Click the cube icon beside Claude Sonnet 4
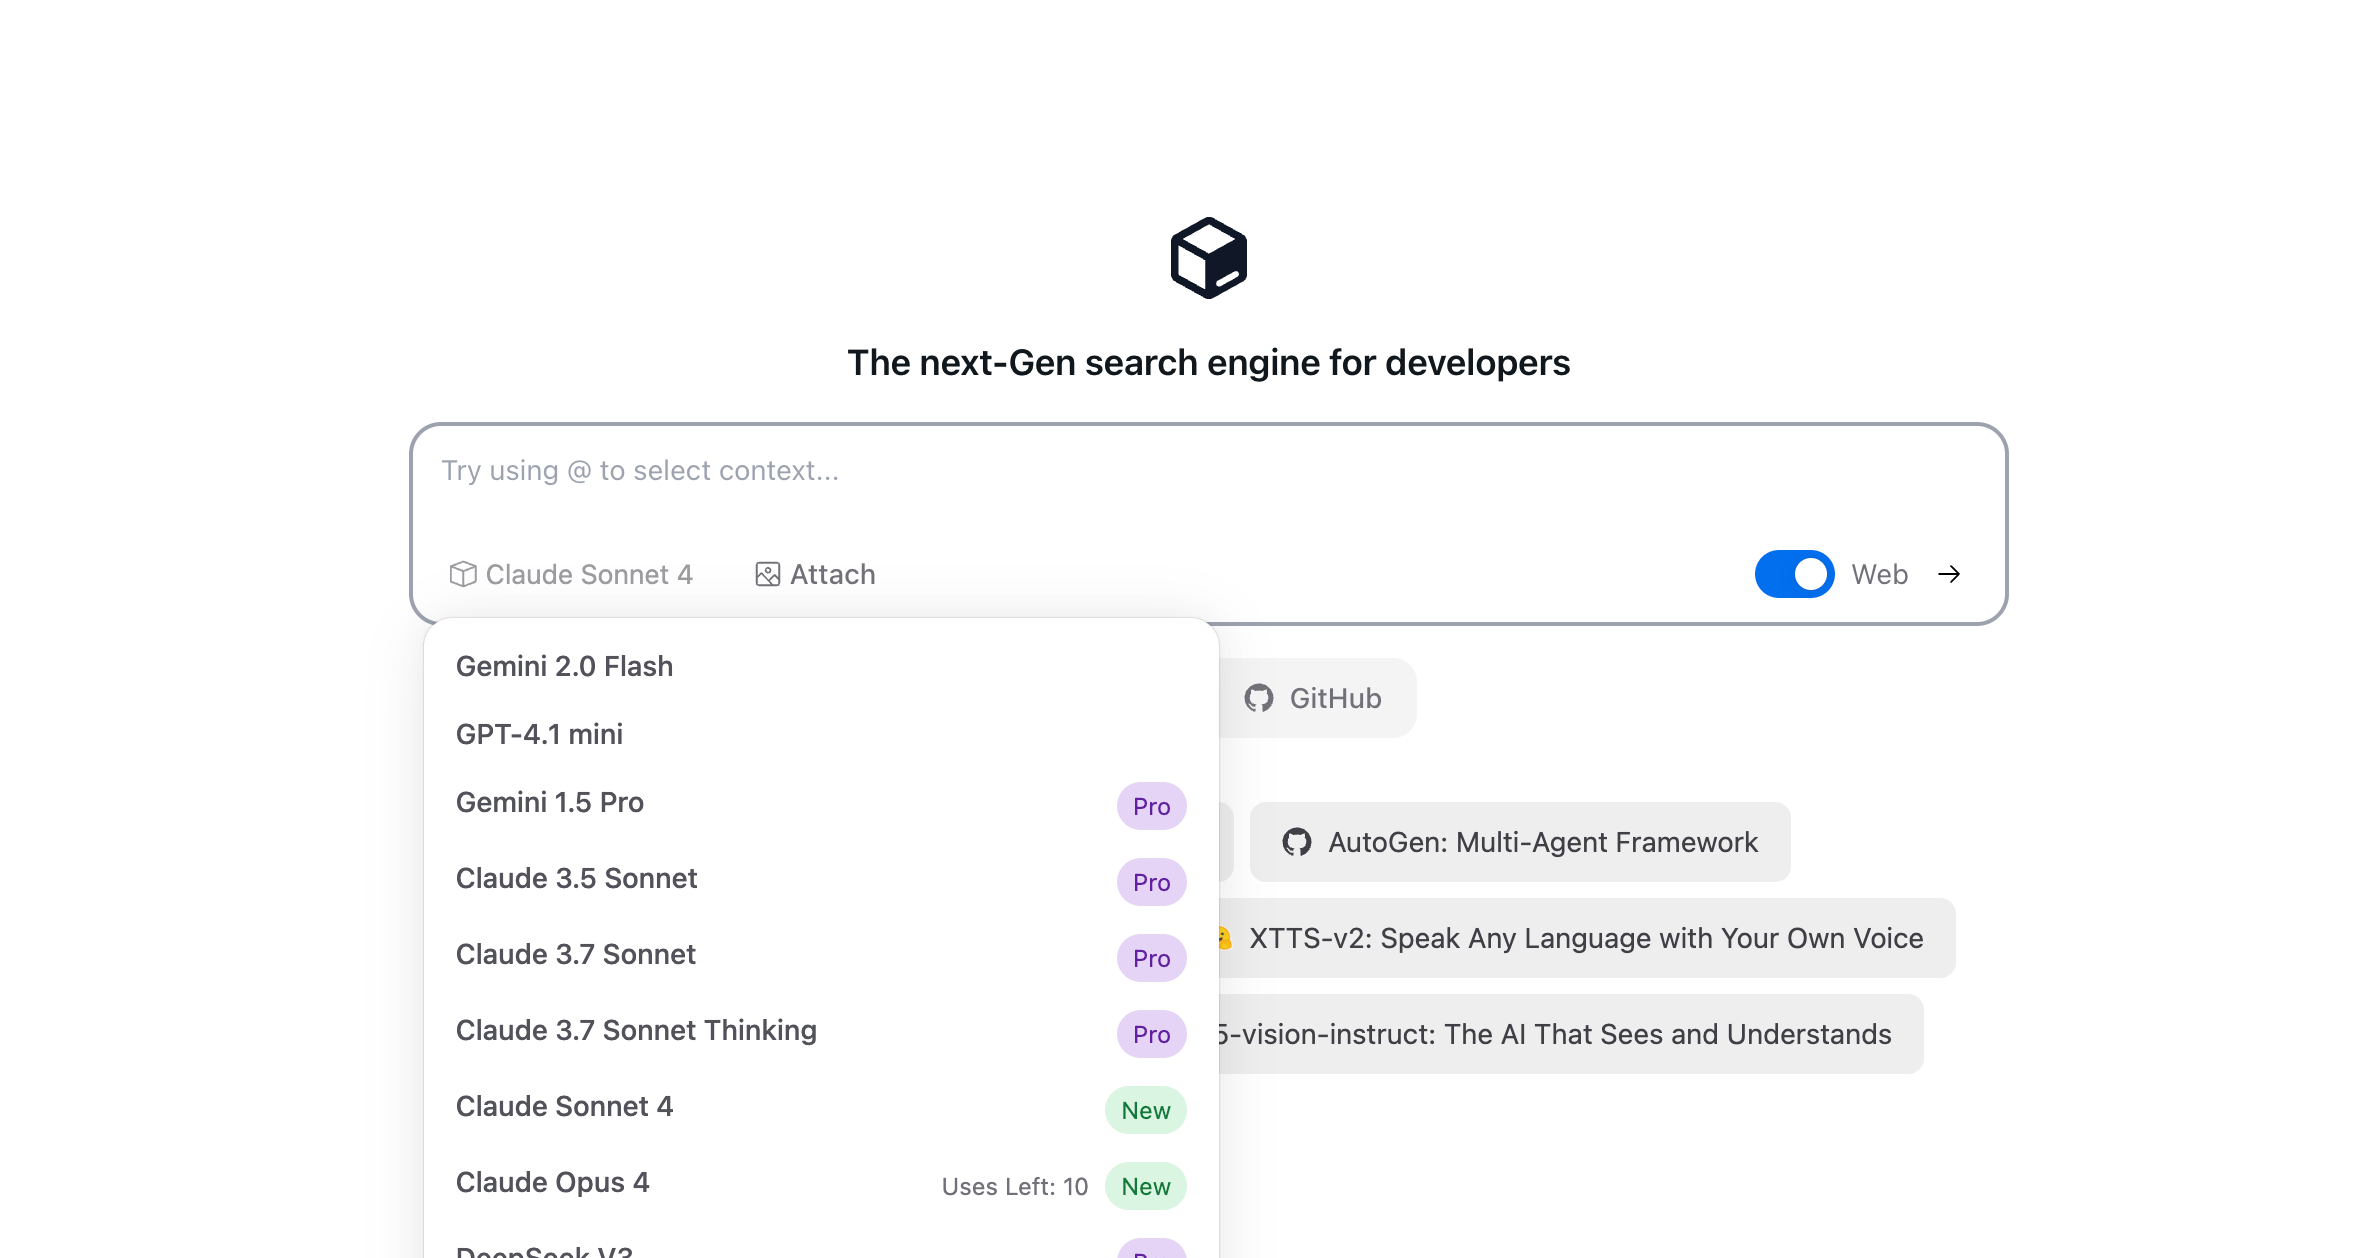Viewport: 2364px width, 1258px height. pos(462,574)
